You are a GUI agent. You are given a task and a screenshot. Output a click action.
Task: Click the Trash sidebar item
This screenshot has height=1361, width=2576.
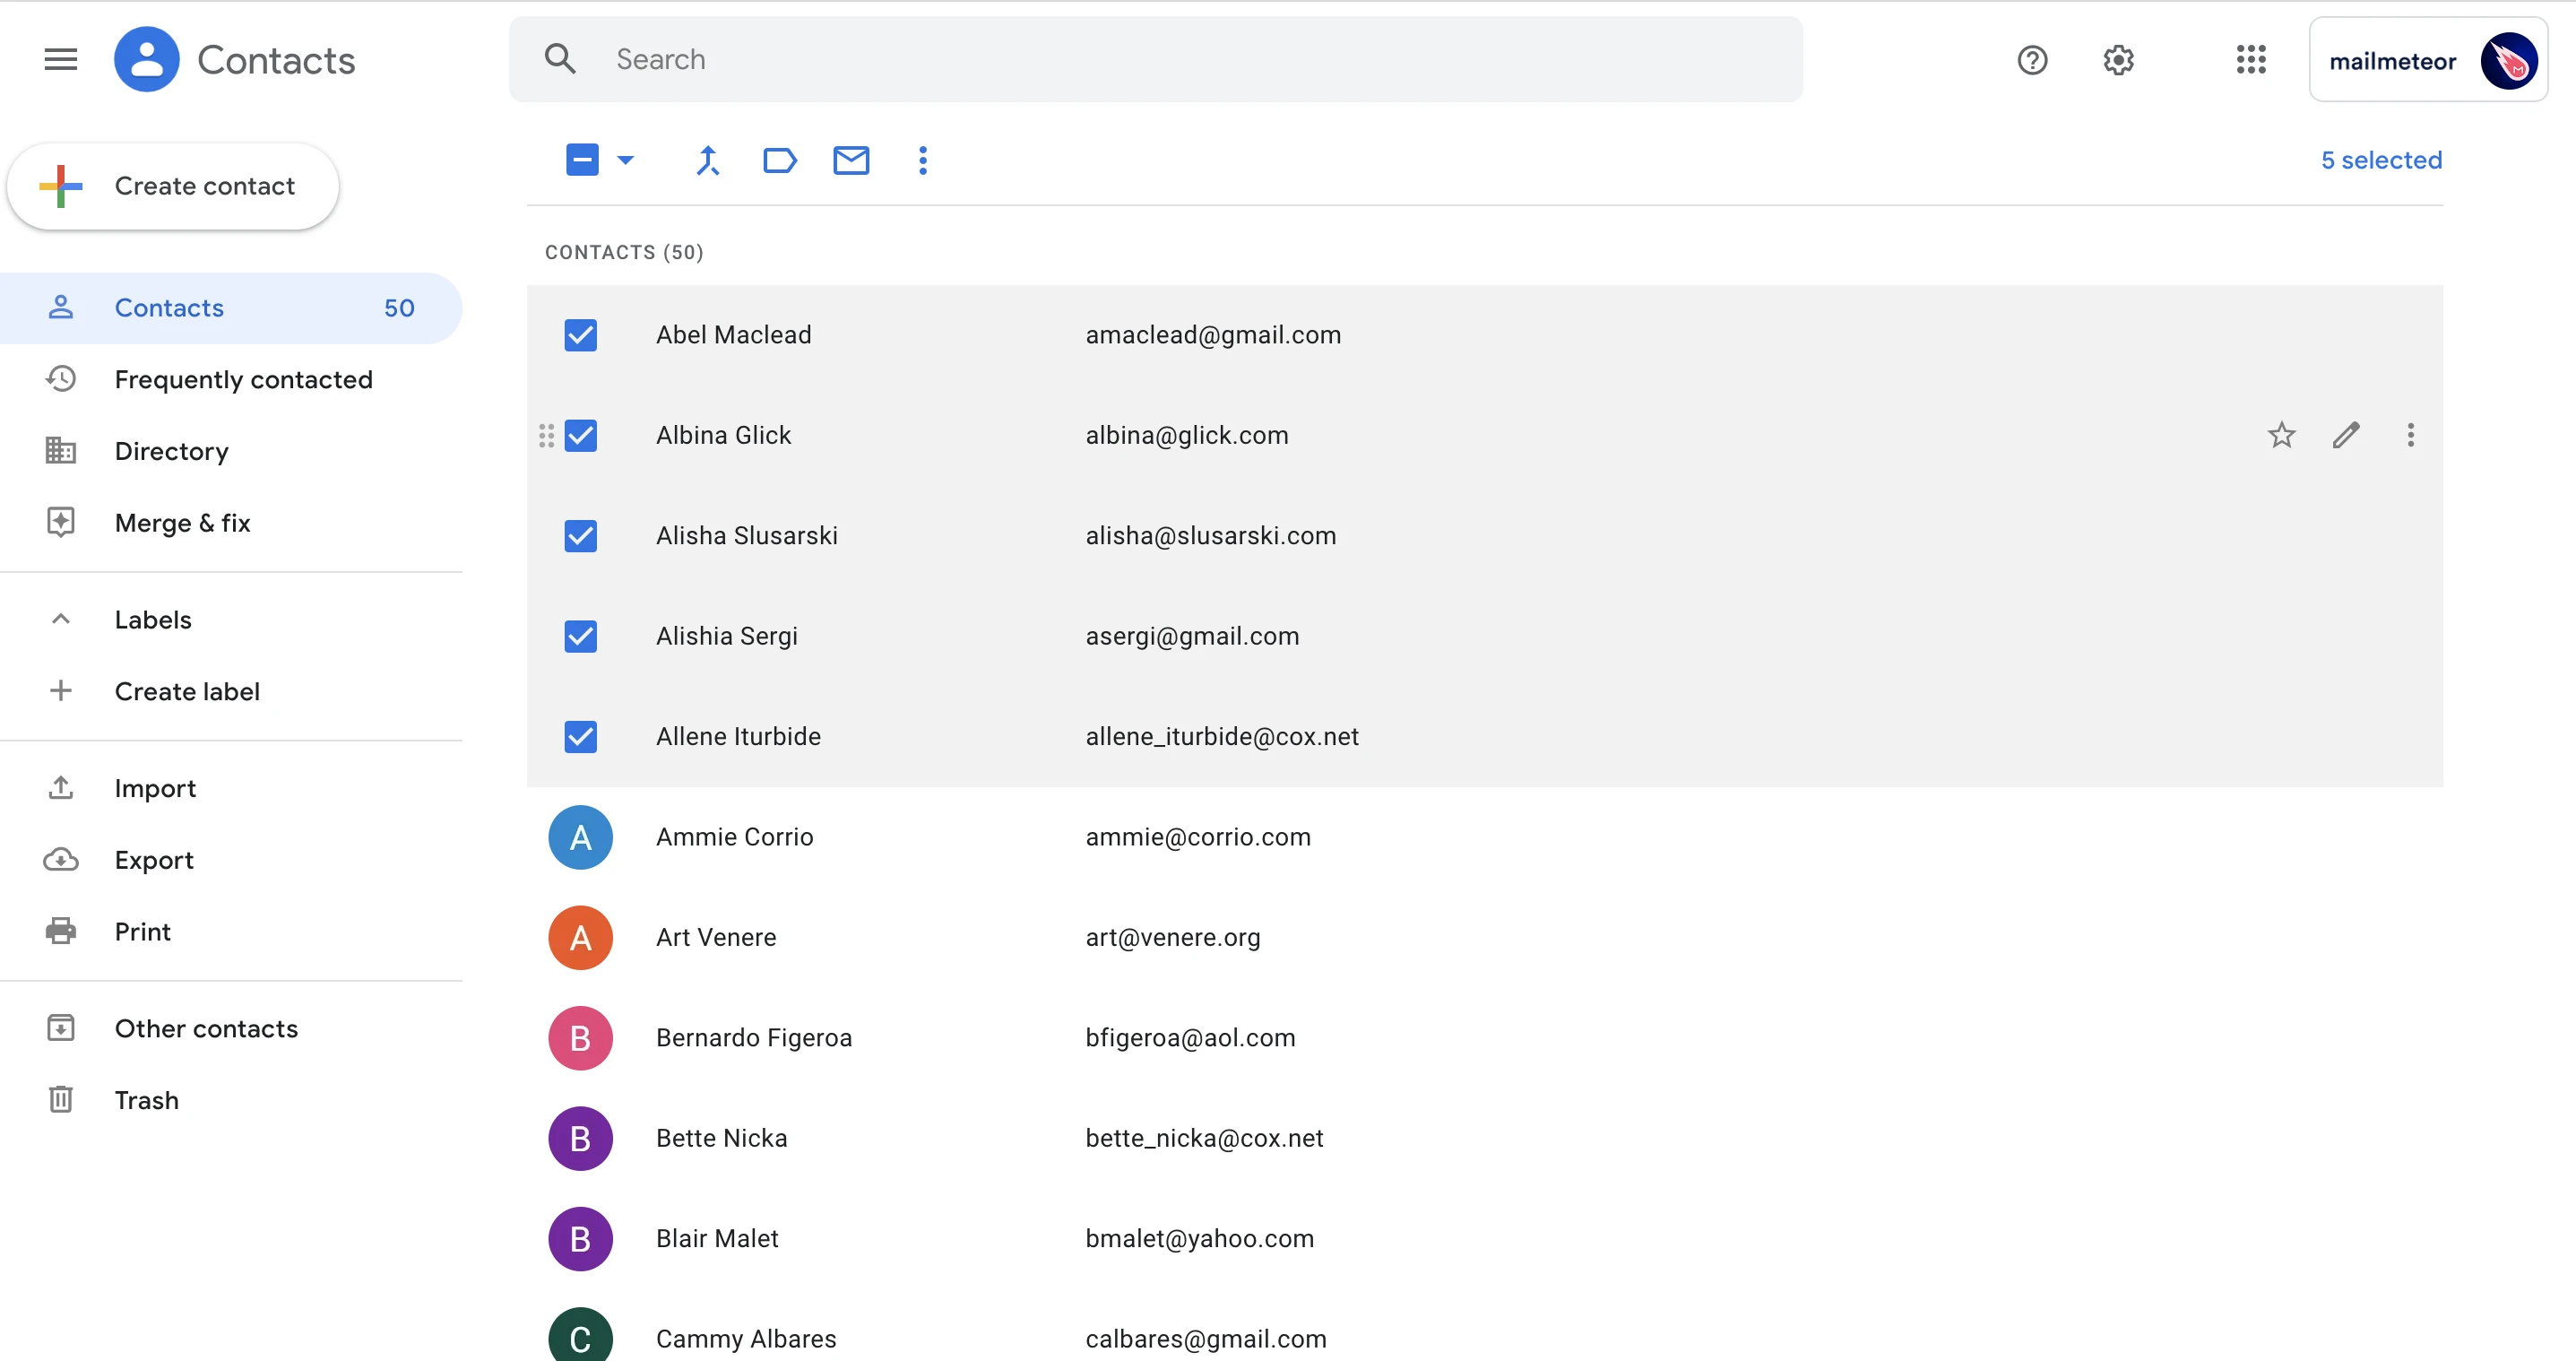pos(146,1098)
